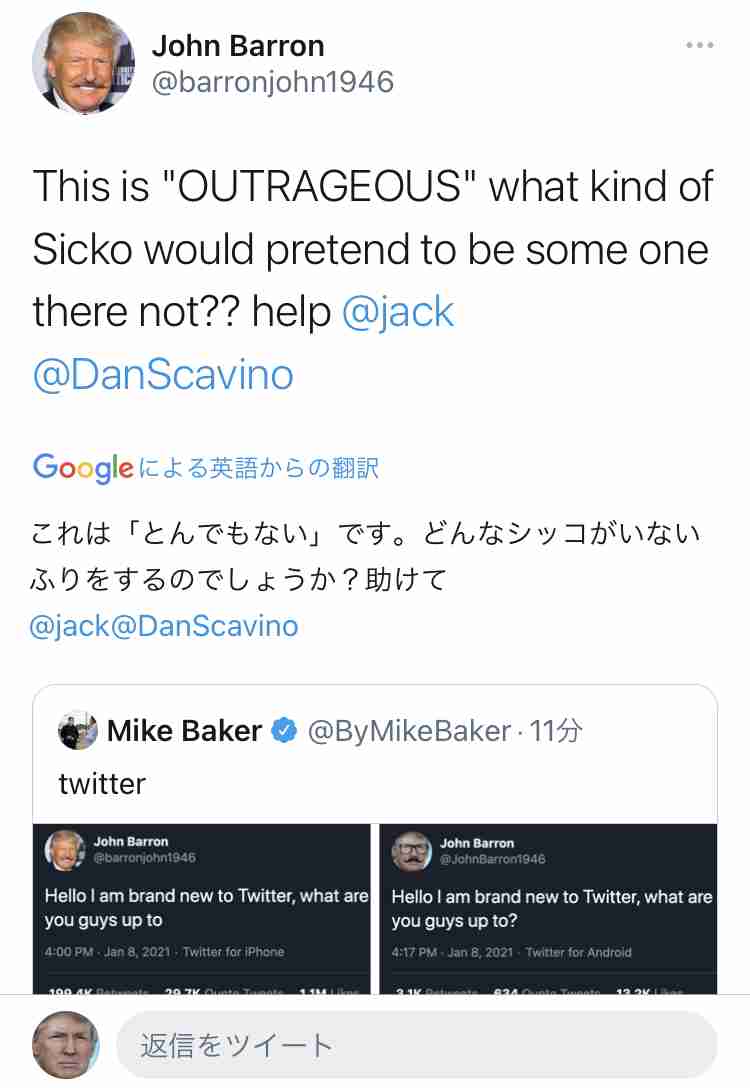Open @jack mention in the tweet

click(x=398, y=312)
